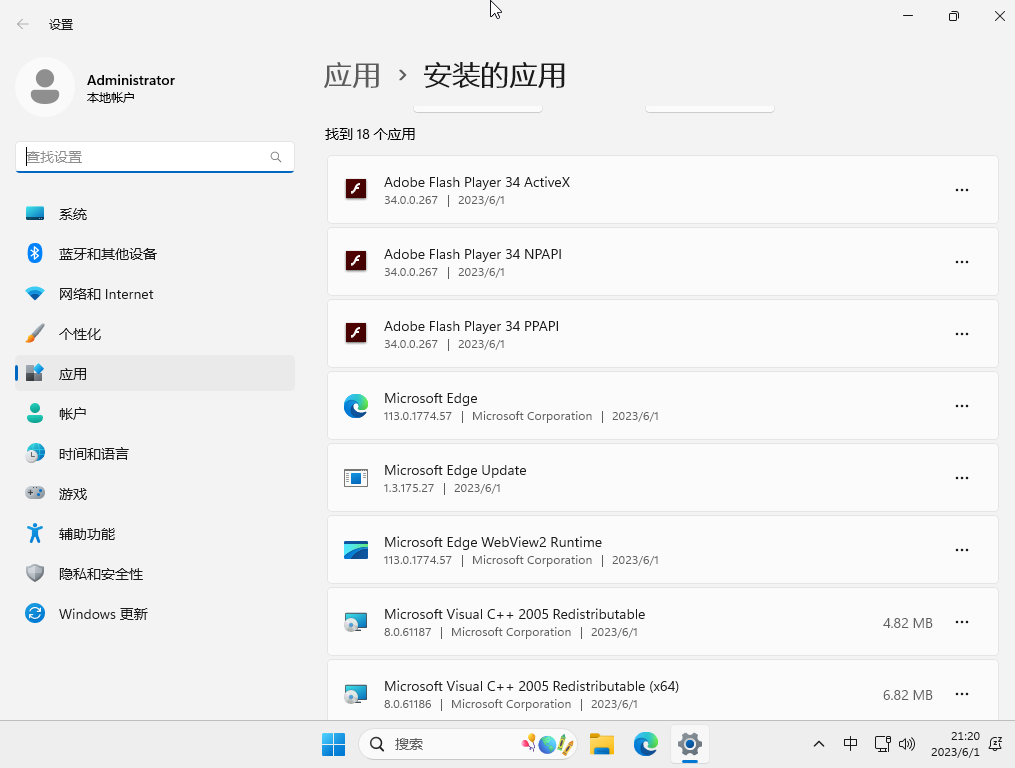Click the Administrator account name

[x=131, y=80]
